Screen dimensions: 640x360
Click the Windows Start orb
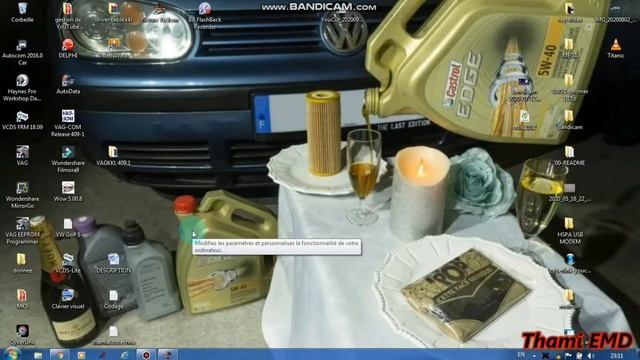[x=11, y=353]
